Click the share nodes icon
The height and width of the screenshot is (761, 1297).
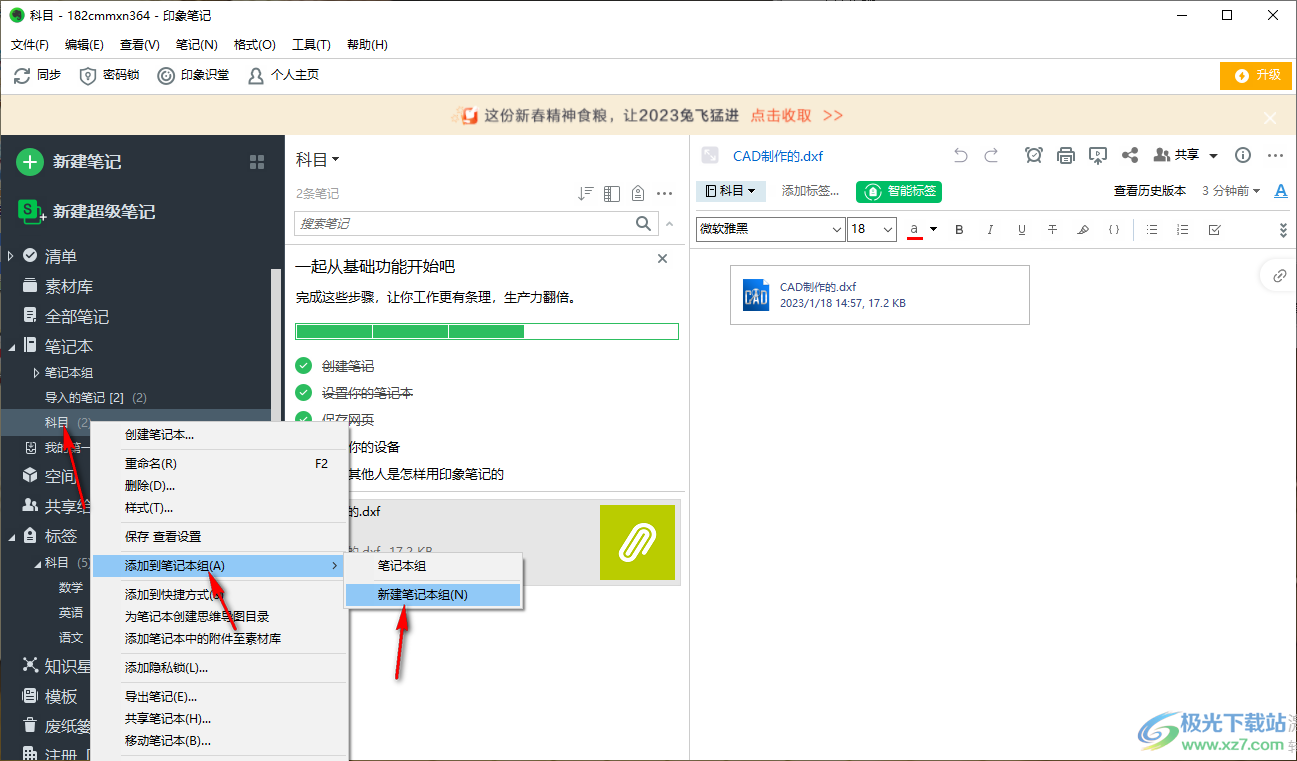(x=1130, y=155)
